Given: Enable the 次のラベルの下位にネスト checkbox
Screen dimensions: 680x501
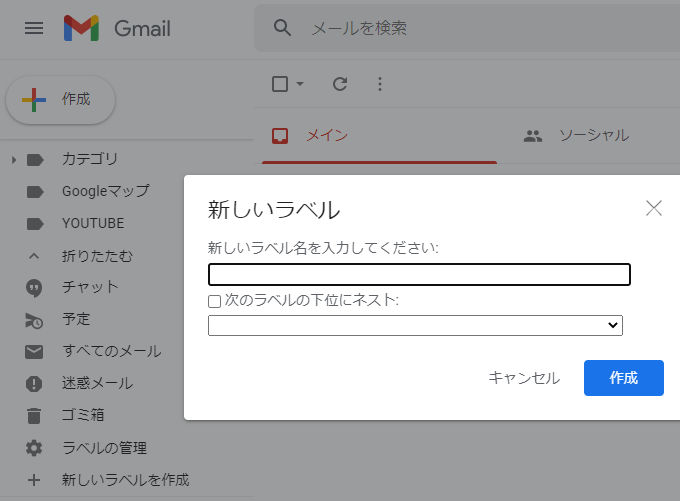Looking at the screenshot, I should (214, 301).
